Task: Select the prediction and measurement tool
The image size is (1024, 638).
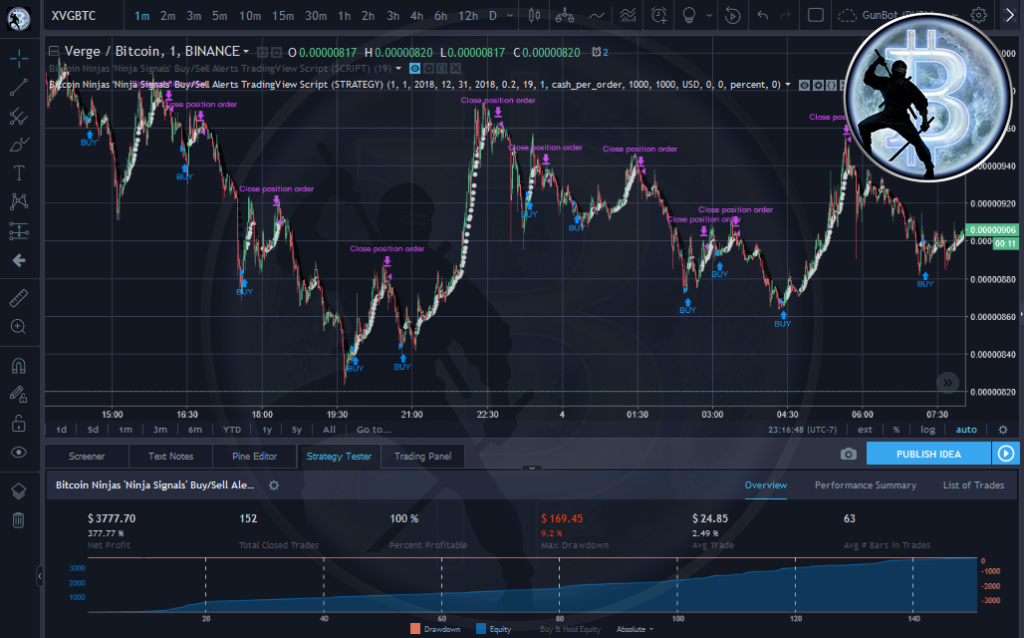Action: [19, 231]
